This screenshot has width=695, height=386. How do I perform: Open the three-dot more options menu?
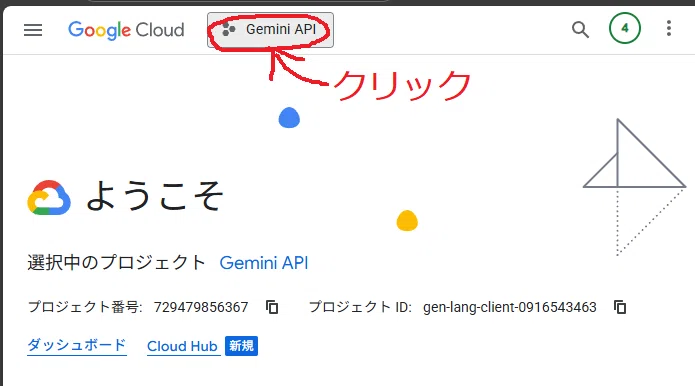pos(669,28)
